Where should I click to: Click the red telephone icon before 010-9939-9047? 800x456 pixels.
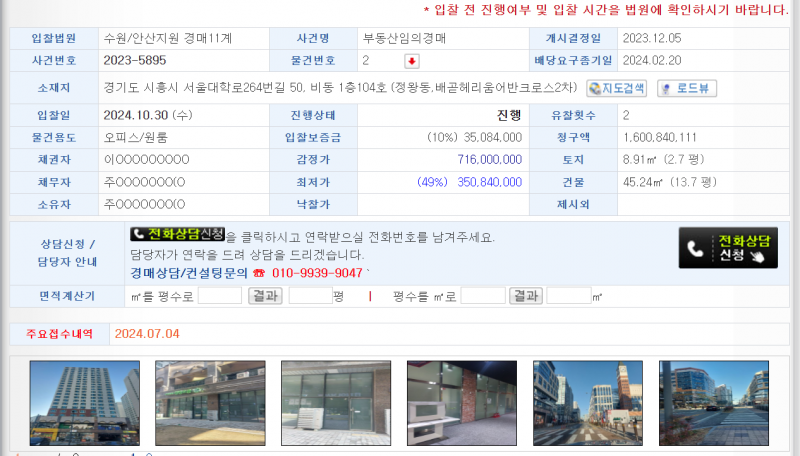coord(258,272)
